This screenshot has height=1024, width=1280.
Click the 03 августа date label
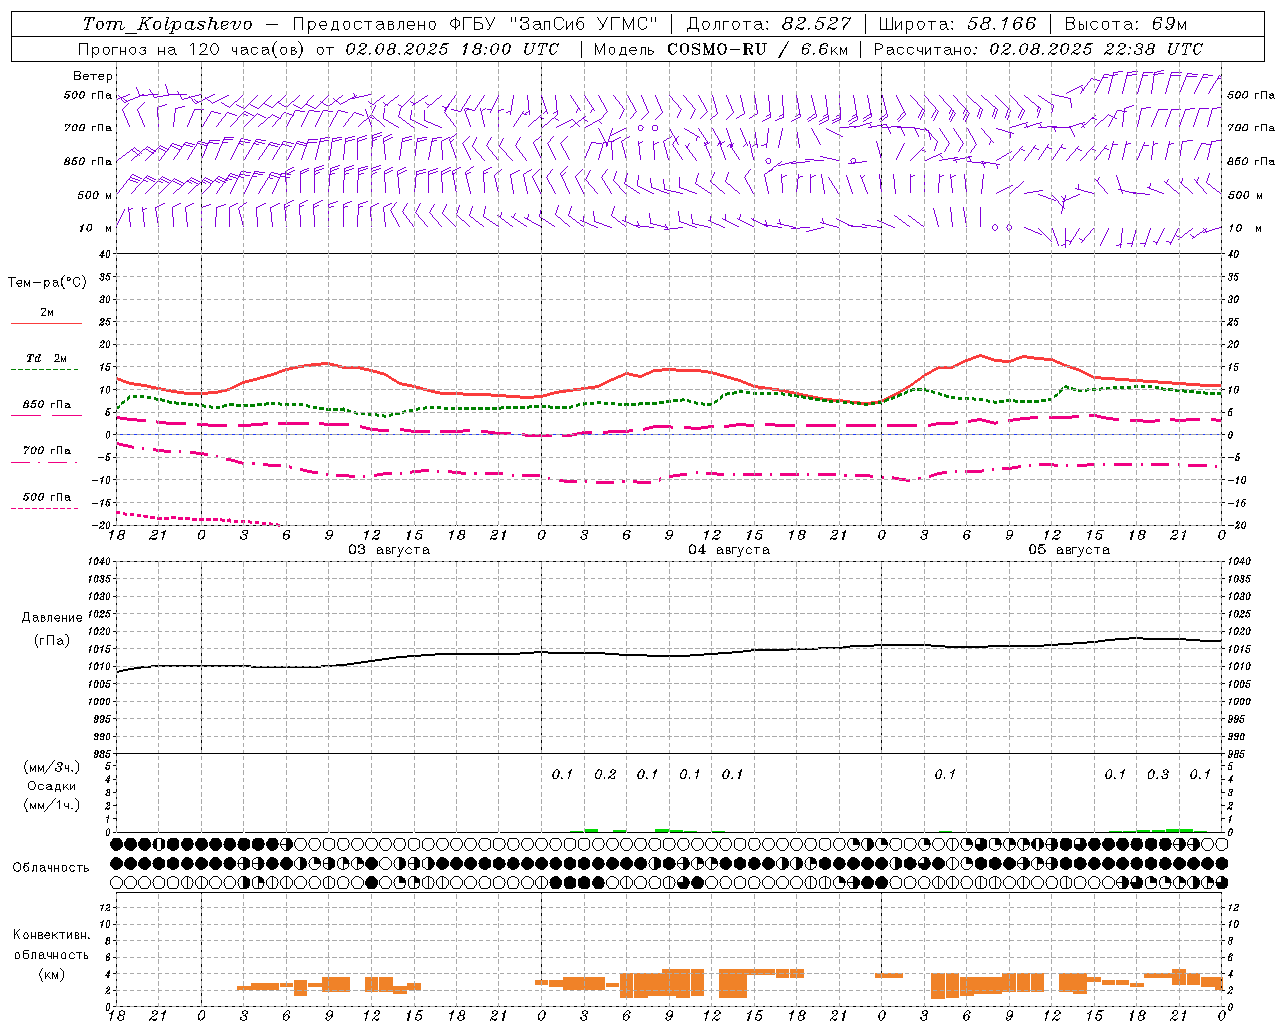389,550
